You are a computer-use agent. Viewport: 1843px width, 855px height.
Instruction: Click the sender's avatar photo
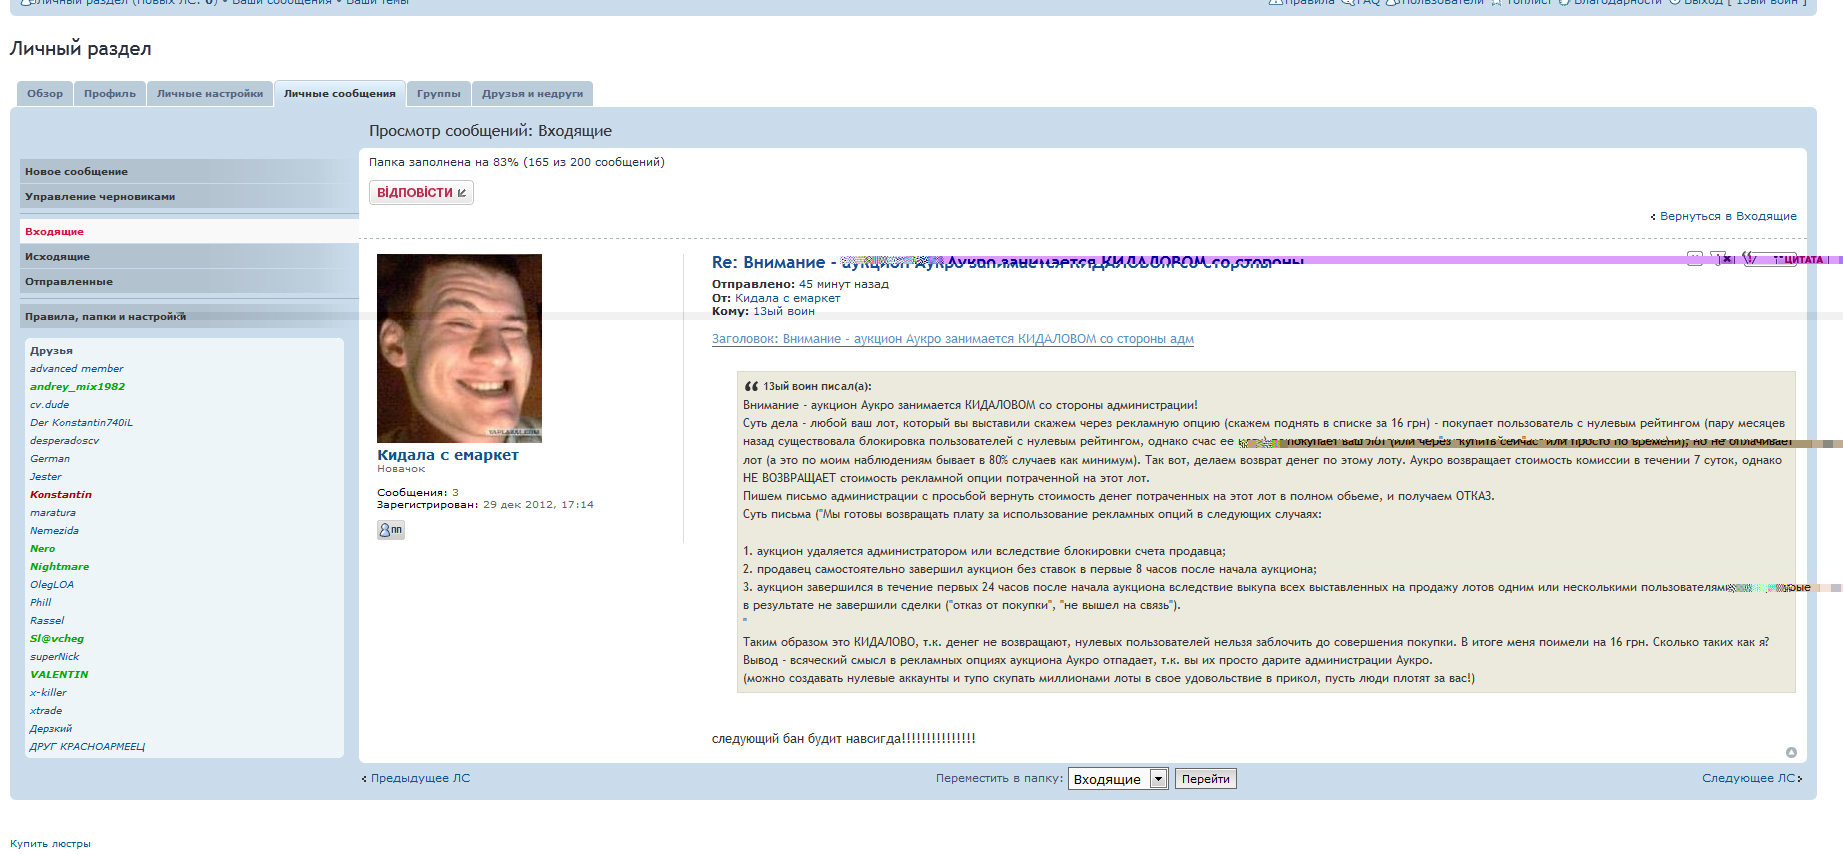(459, 348)
